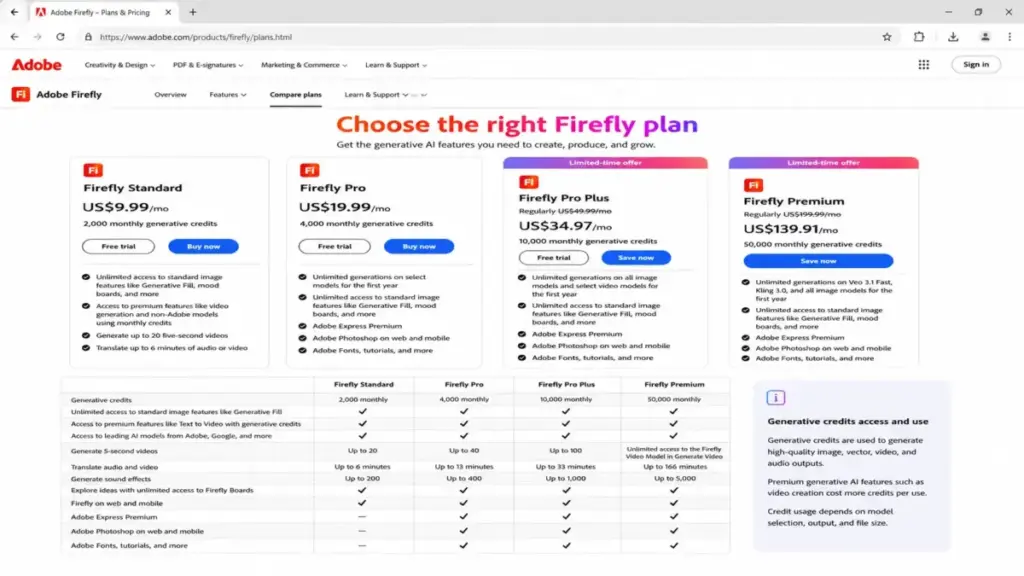Click the Adobe logo in the header
Screen dimensions: 1024x576
[x=37, y=65]
